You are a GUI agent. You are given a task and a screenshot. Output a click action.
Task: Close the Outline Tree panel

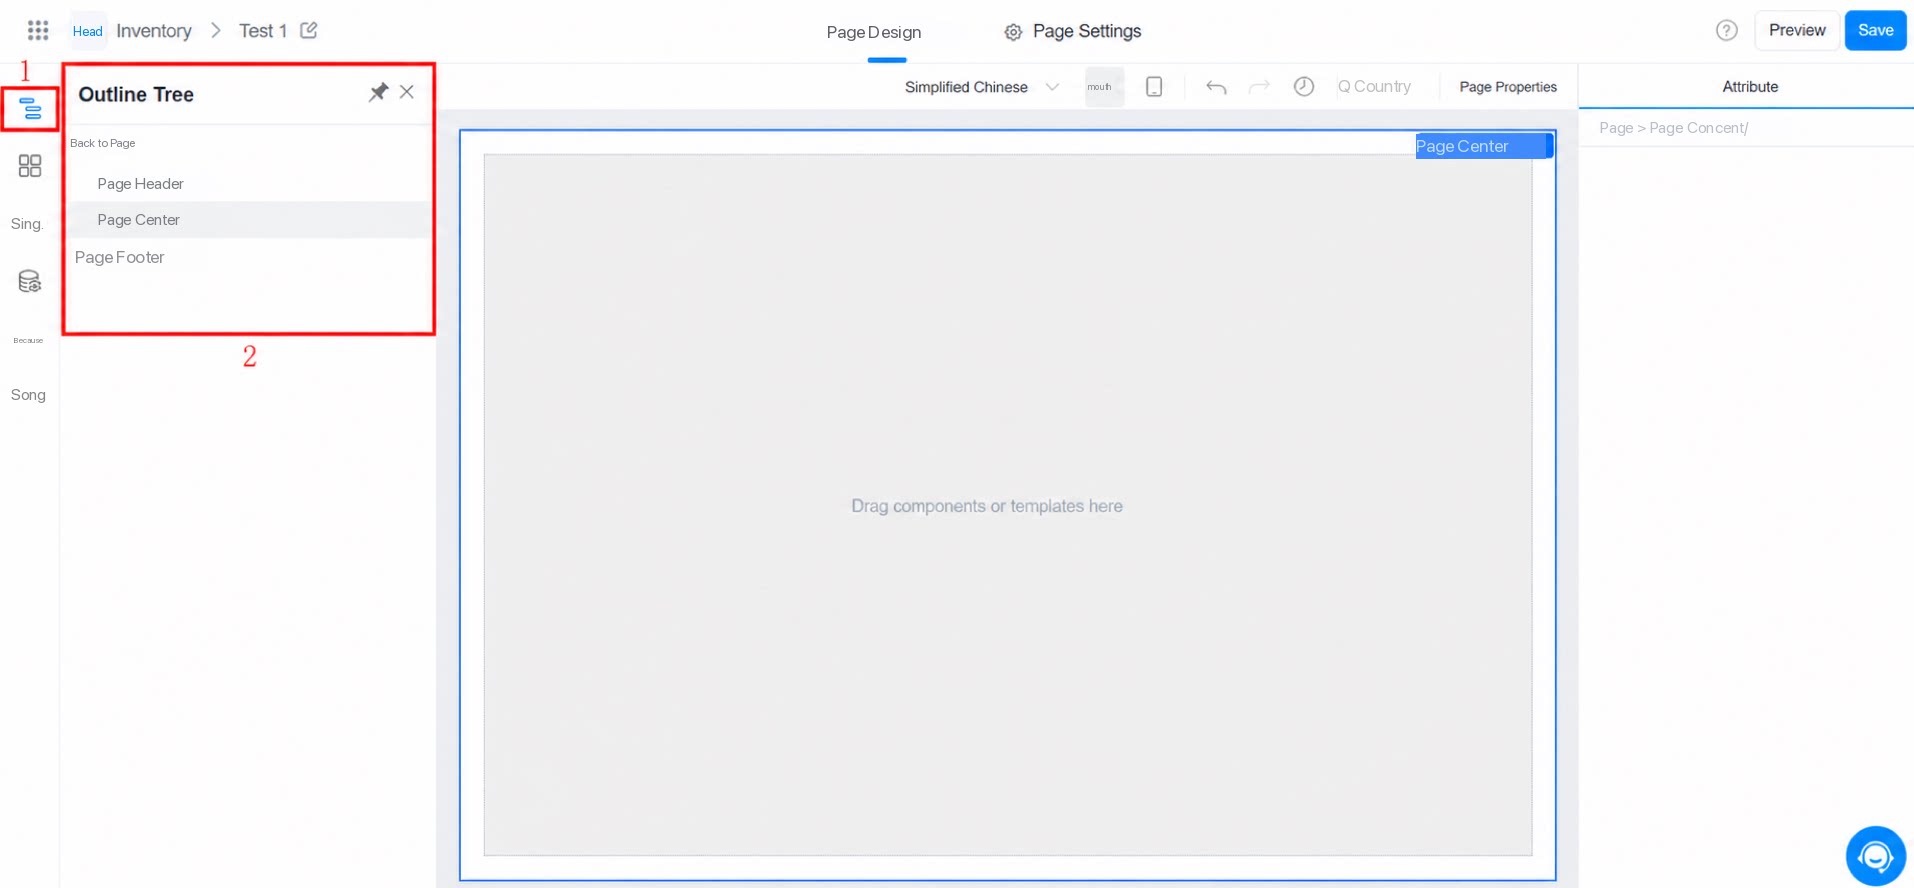pos(407,92)
